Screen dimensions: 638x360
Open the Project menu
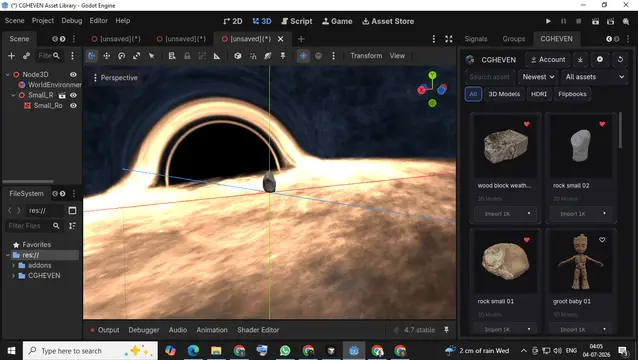tap(43, 20)
